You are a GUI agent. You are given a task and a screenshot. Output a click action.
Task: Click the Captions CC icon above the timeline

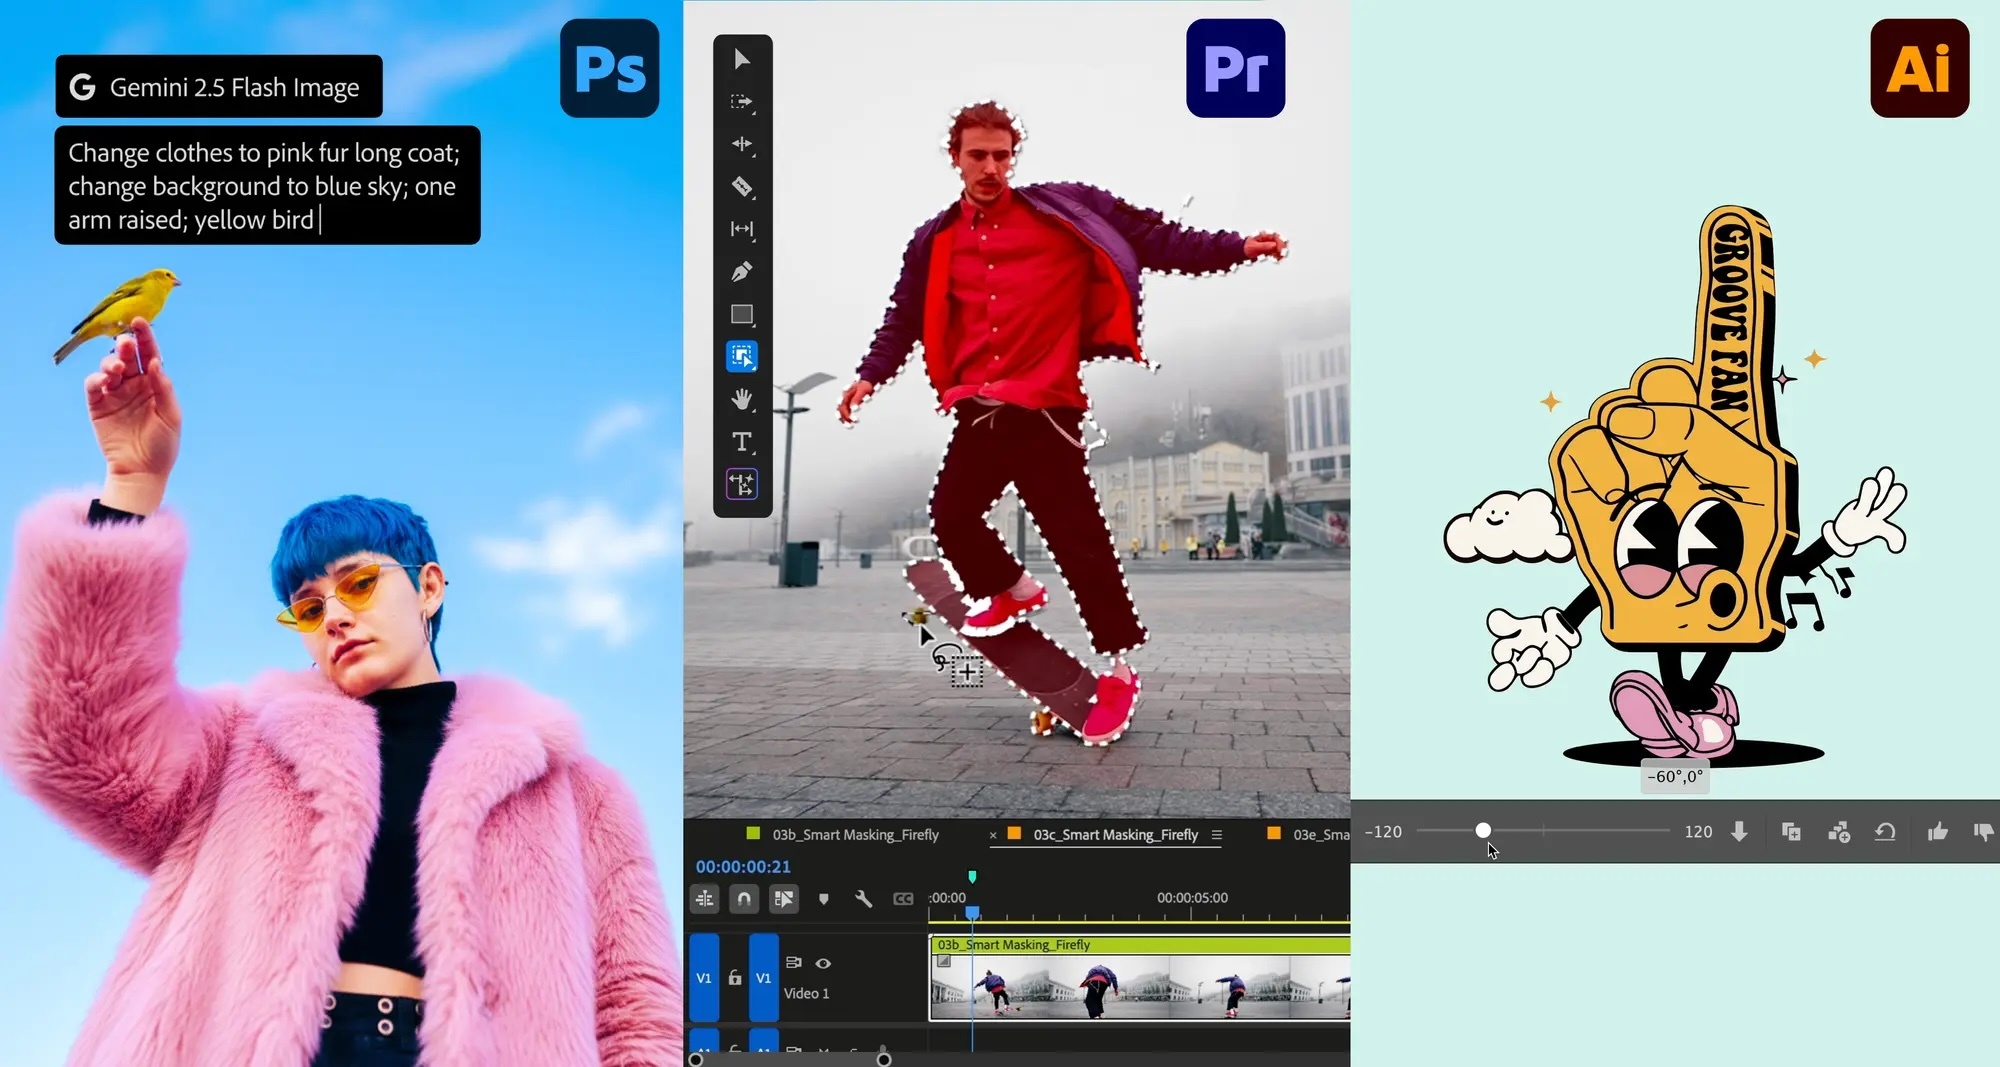pos(904,898)
